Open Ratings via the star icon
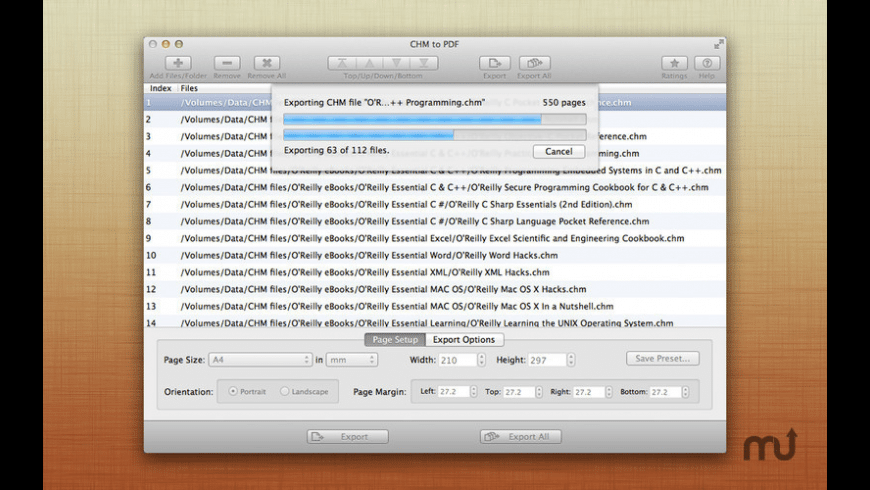The height and width of the screenshot is (490, 870). (674, 63)
